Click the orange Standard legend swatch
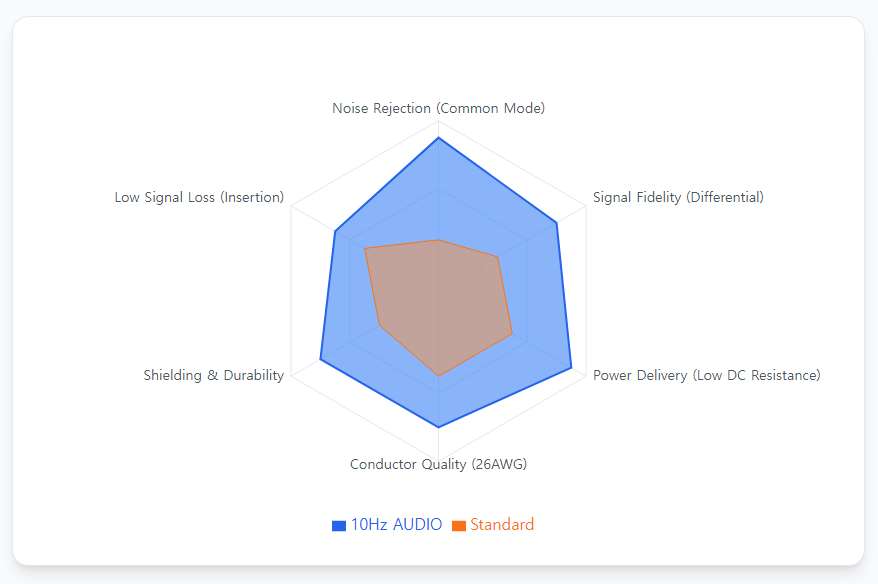This screenshot has height=584, width=878. coord(459,525)
